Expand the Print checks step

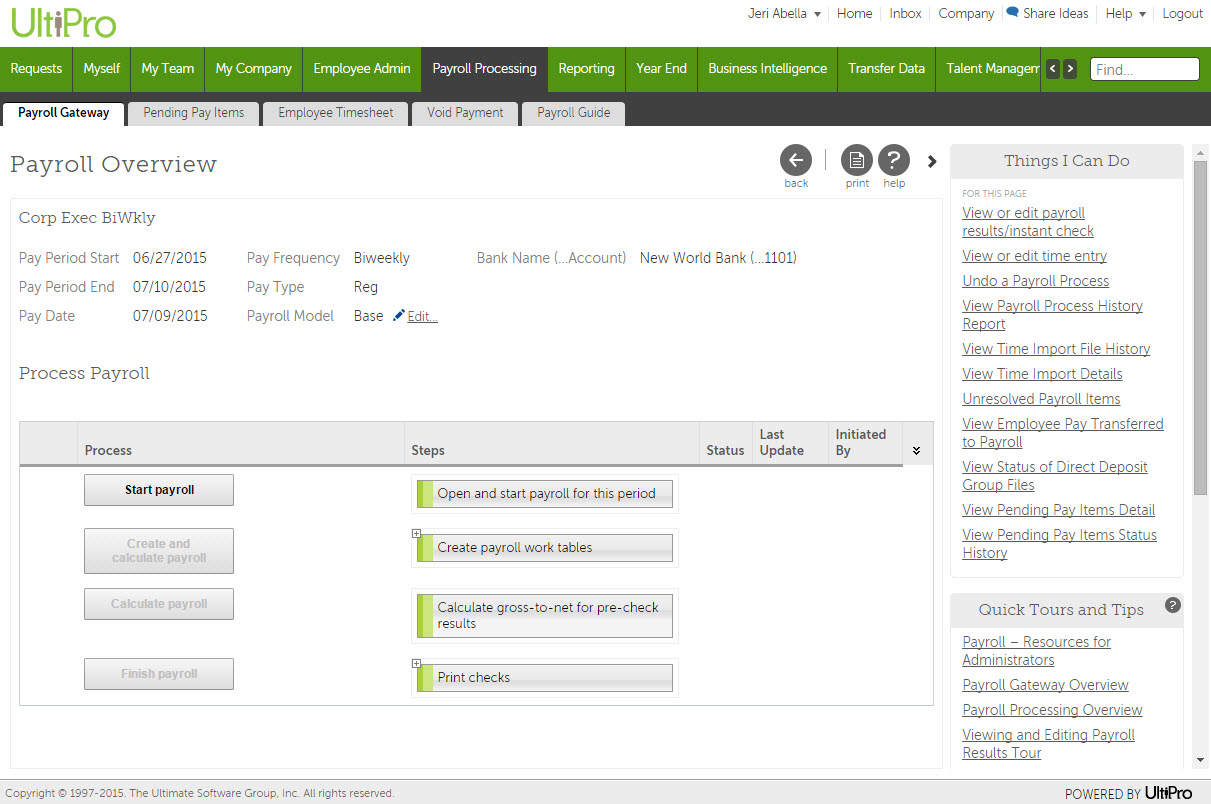tap(416, 663)
